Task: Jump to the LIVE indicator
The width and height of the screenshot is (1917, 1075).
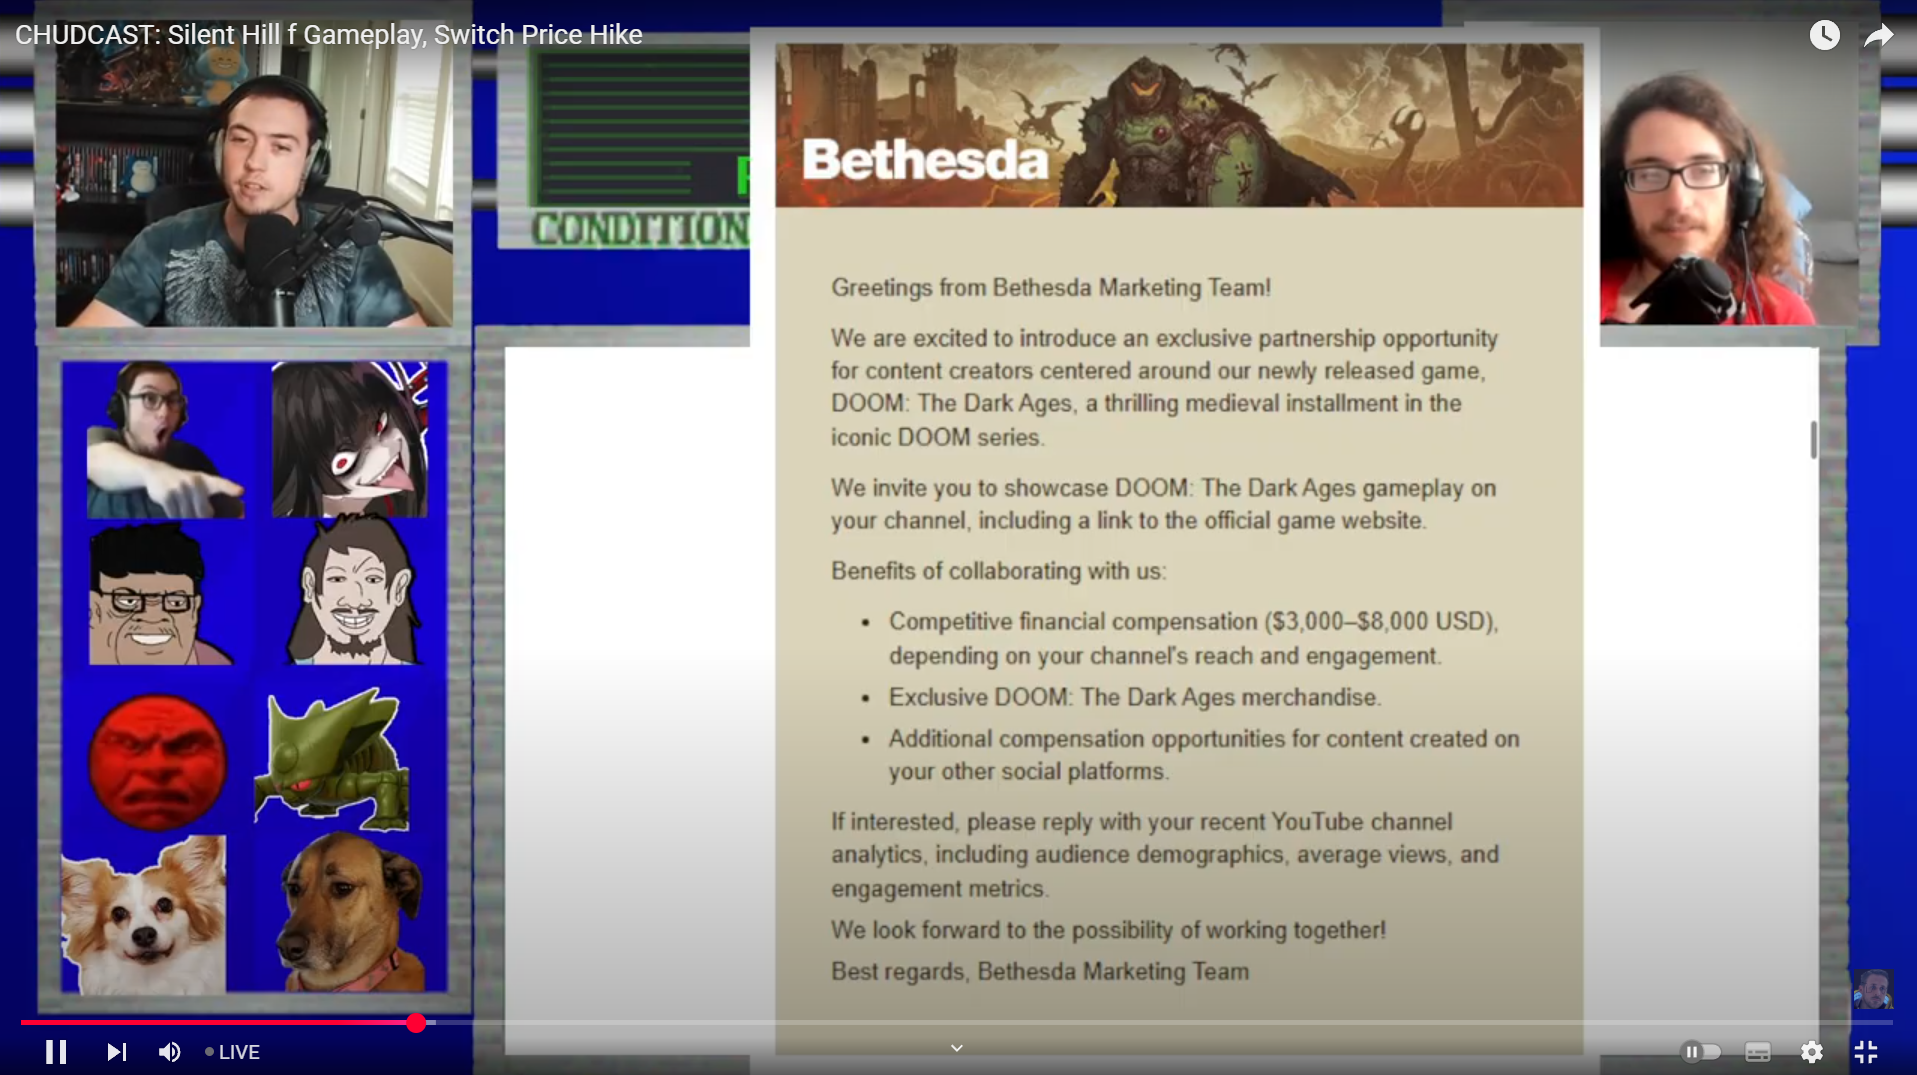Action: (232, 1052)
